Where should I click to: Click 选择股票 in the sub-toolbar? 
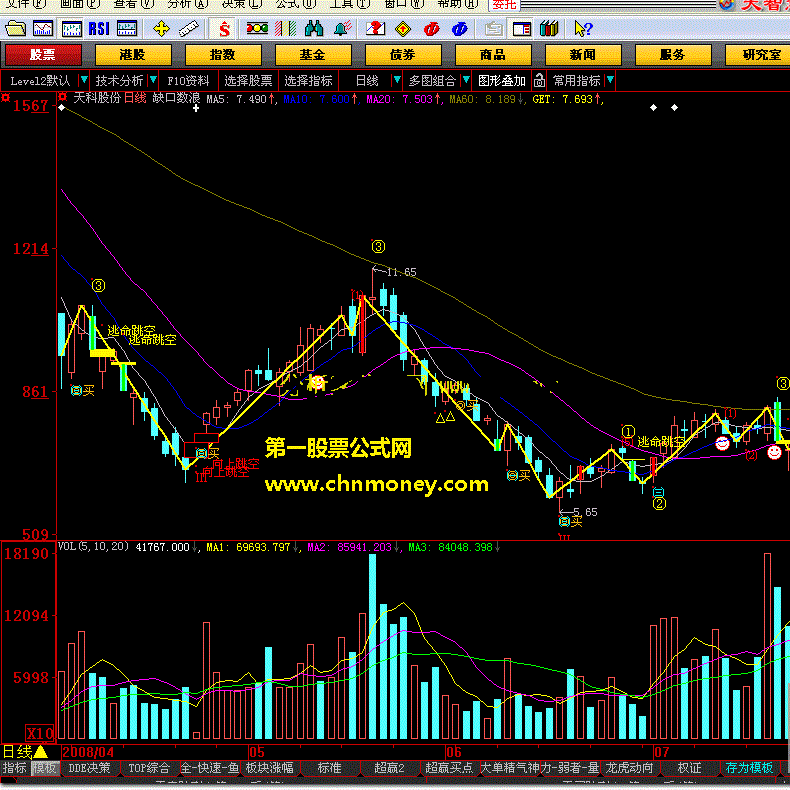pos(248,81)
